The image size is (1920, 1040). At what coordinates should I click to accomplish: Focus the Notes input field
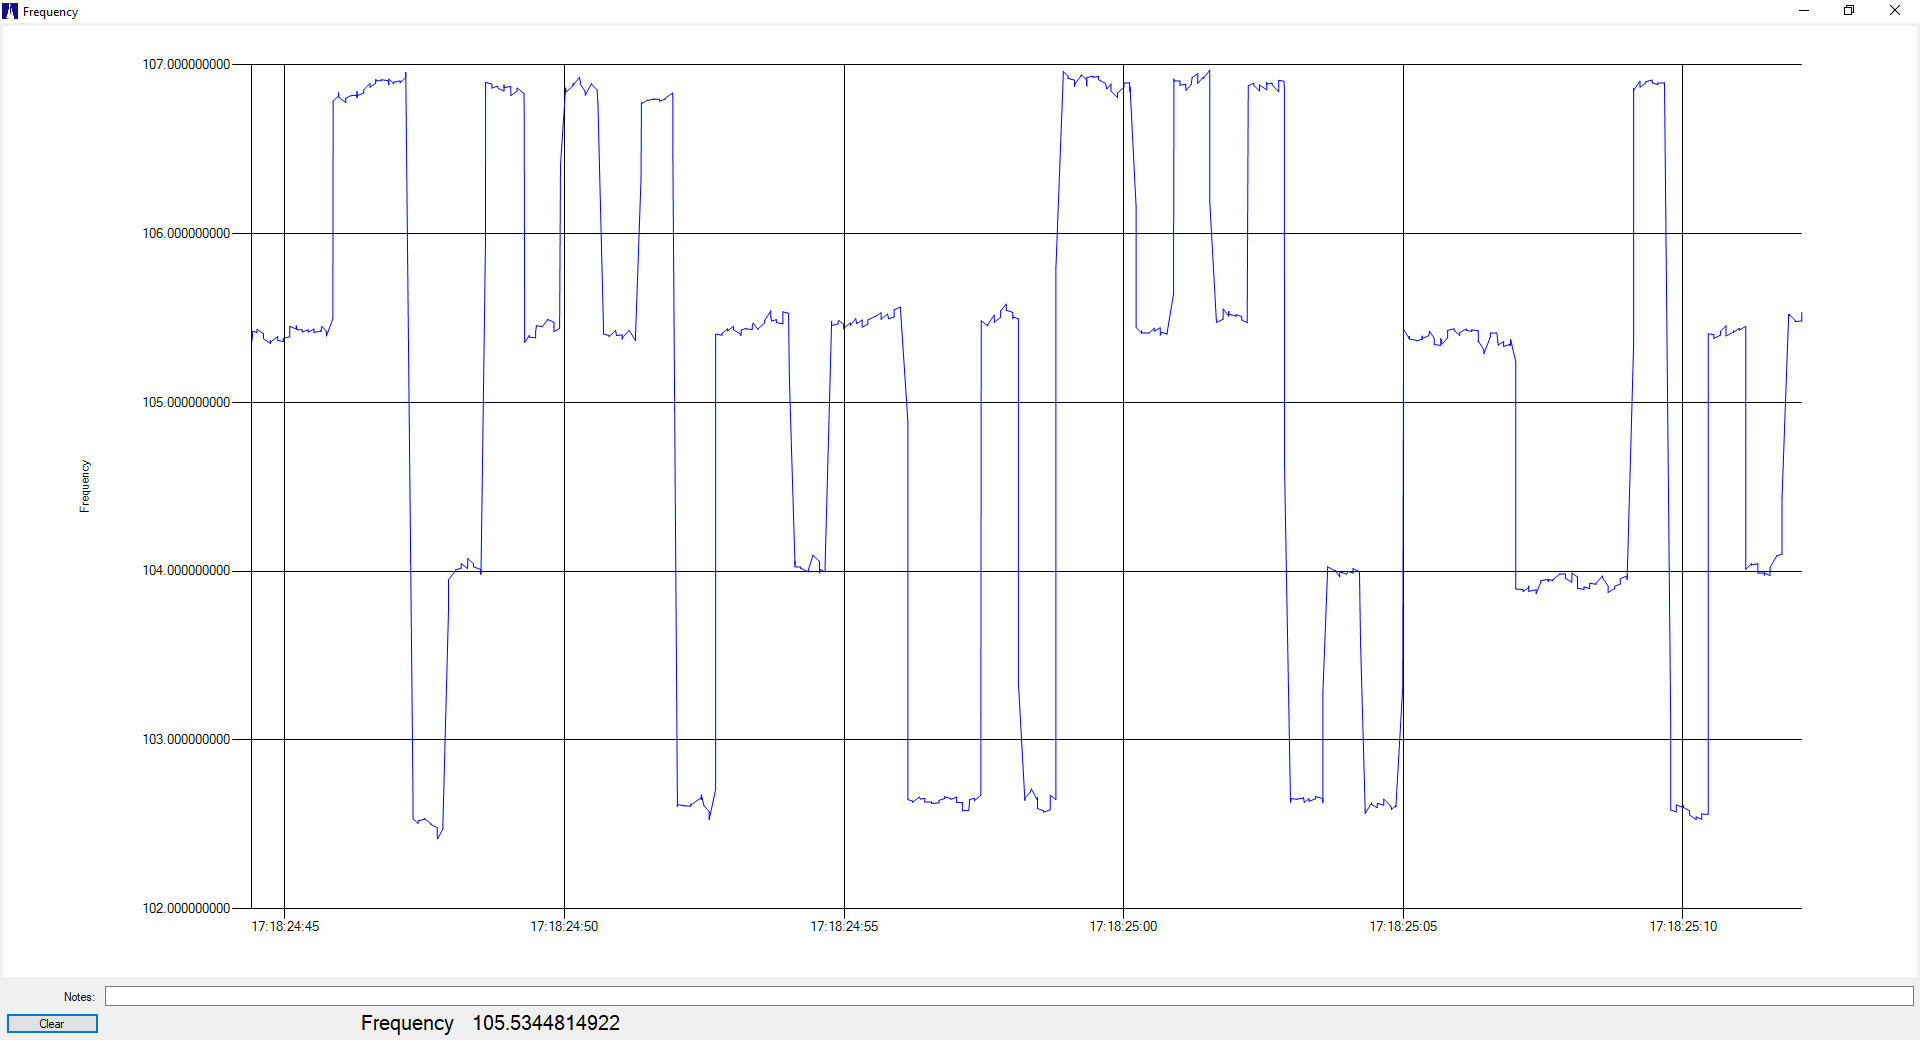(1009, 996)
